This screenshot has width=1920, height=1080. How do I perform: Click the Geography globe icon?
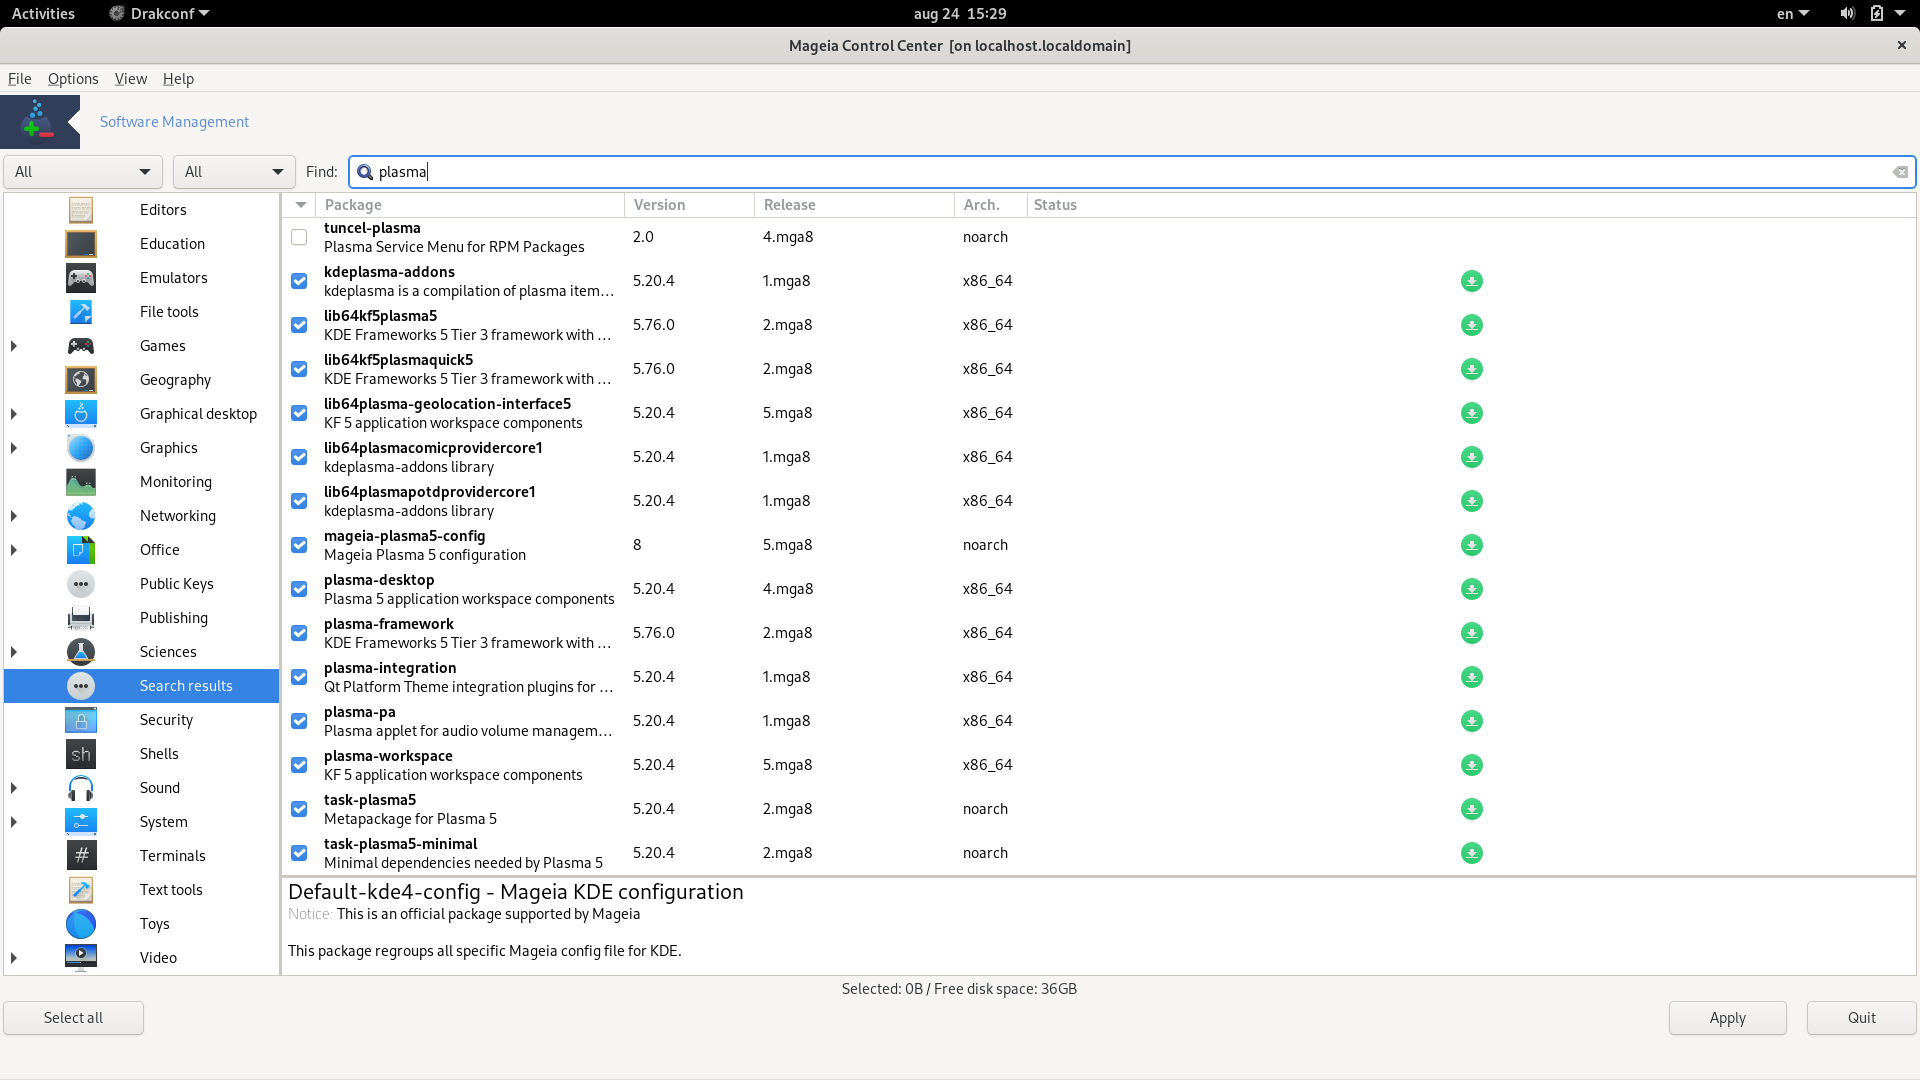[81, 380]
